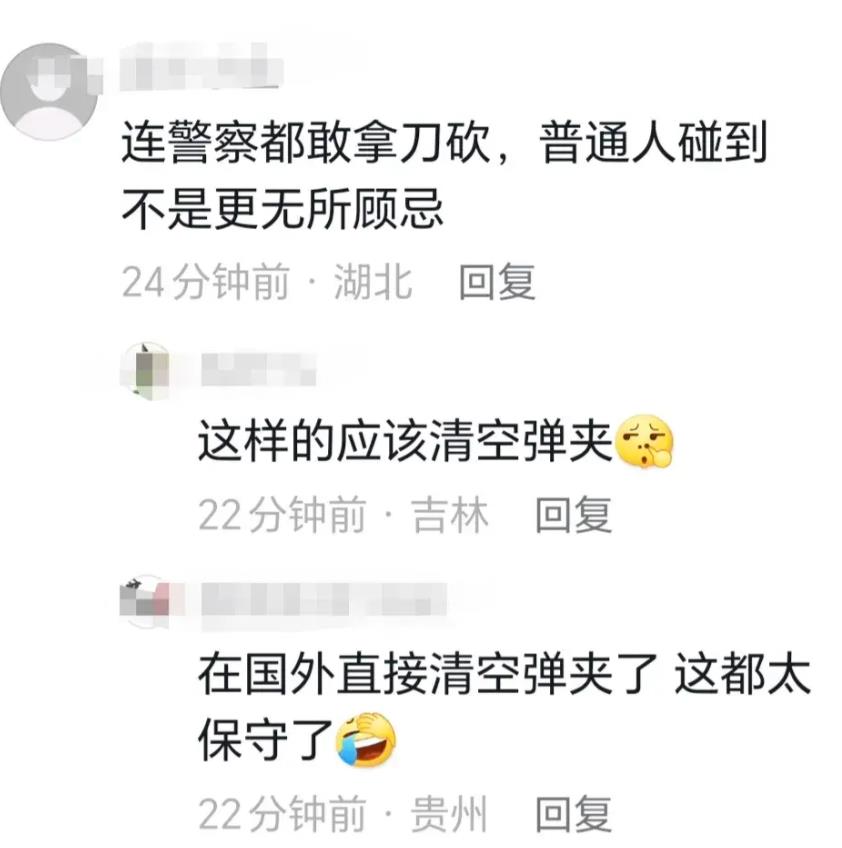This screenshot has height=848, width=842.
Task: Tap the blurred username above the 湖北 comment
Action: click(x=201, y=68)
